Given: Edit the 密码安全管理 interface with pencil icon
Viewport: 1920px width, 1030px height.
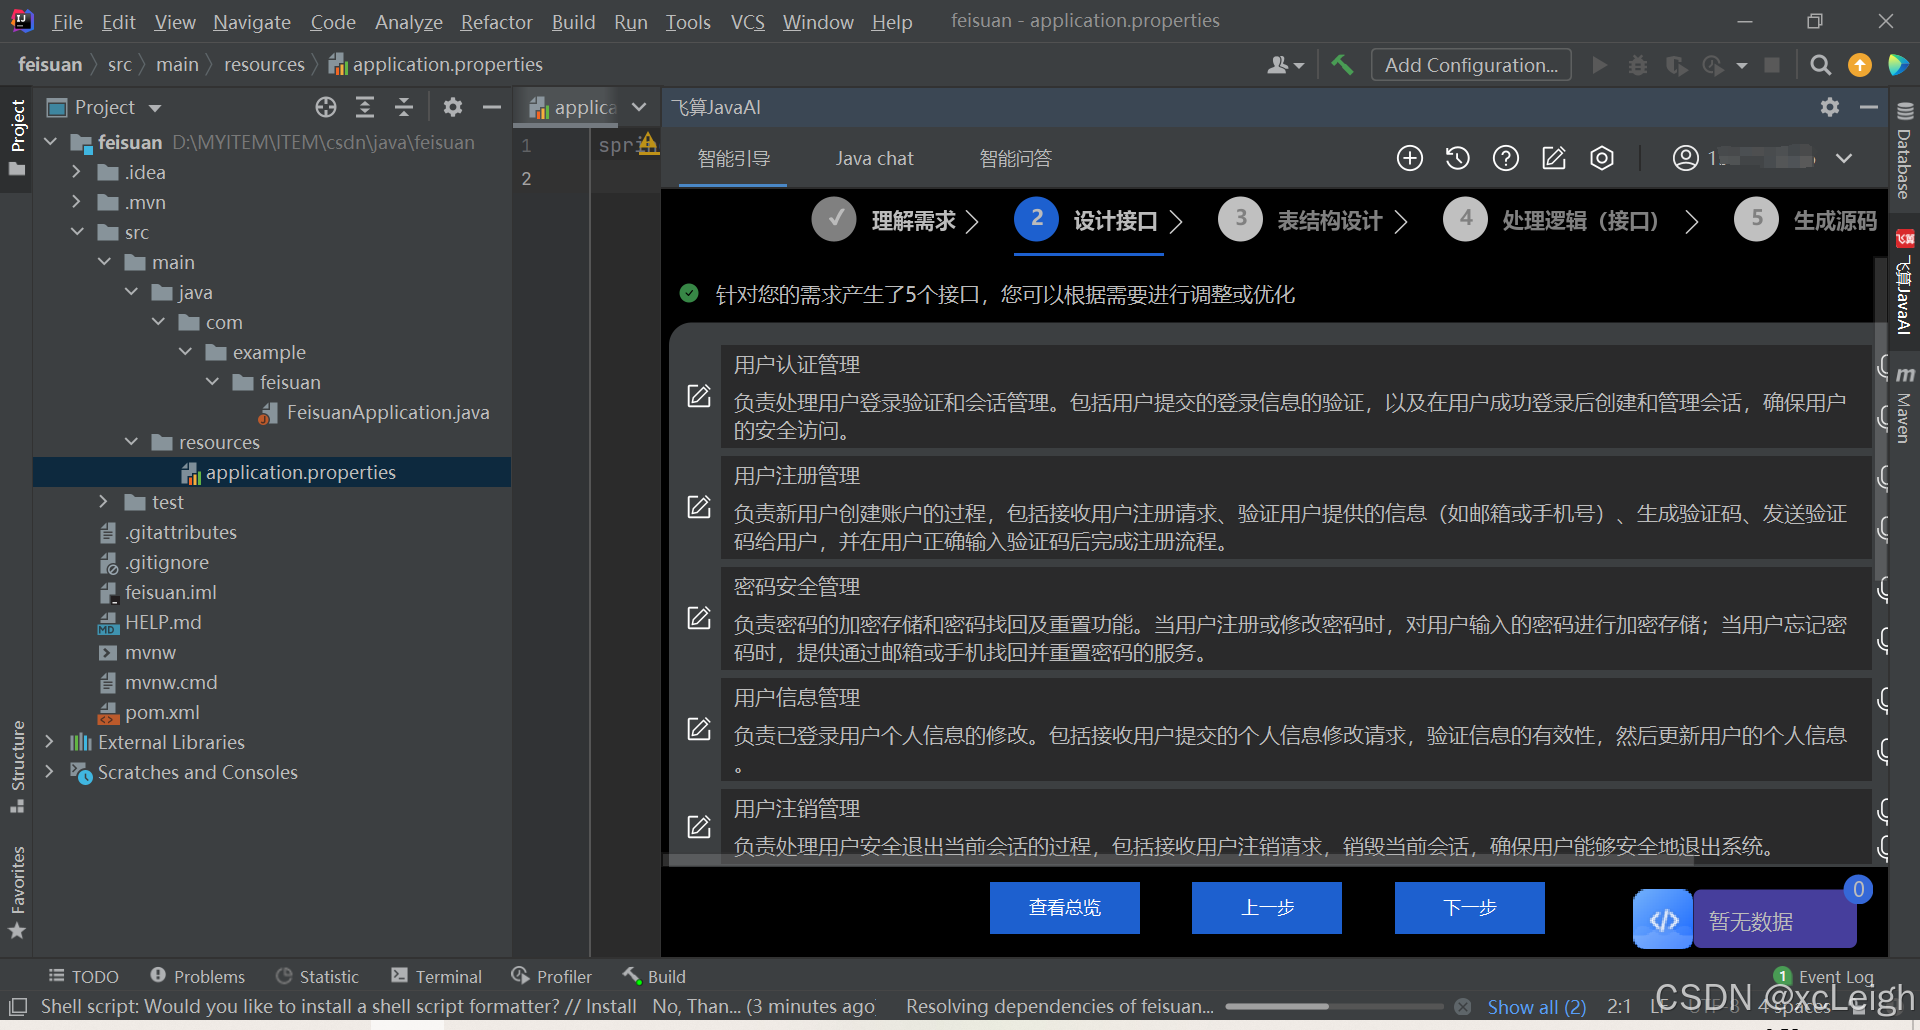Looking at the screenshot, I should click(698, 618).
